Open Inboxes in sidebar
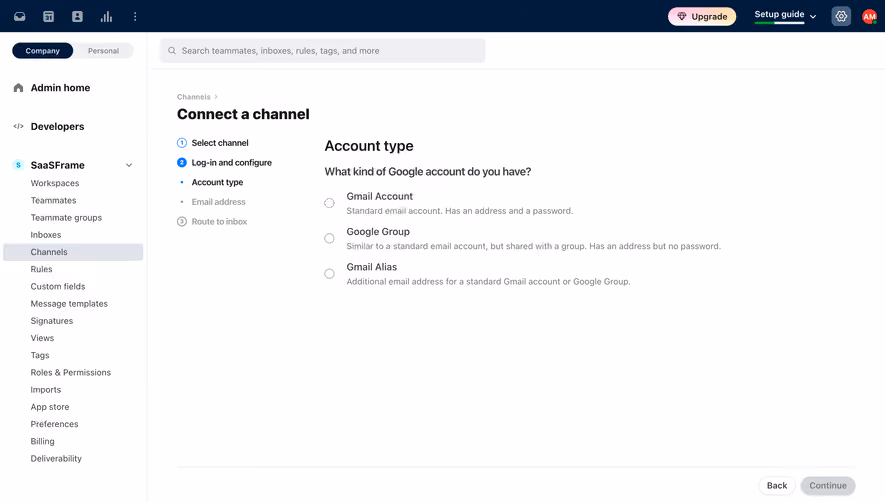885x502 pixels. pyautogui.click(x=46, y=235)
